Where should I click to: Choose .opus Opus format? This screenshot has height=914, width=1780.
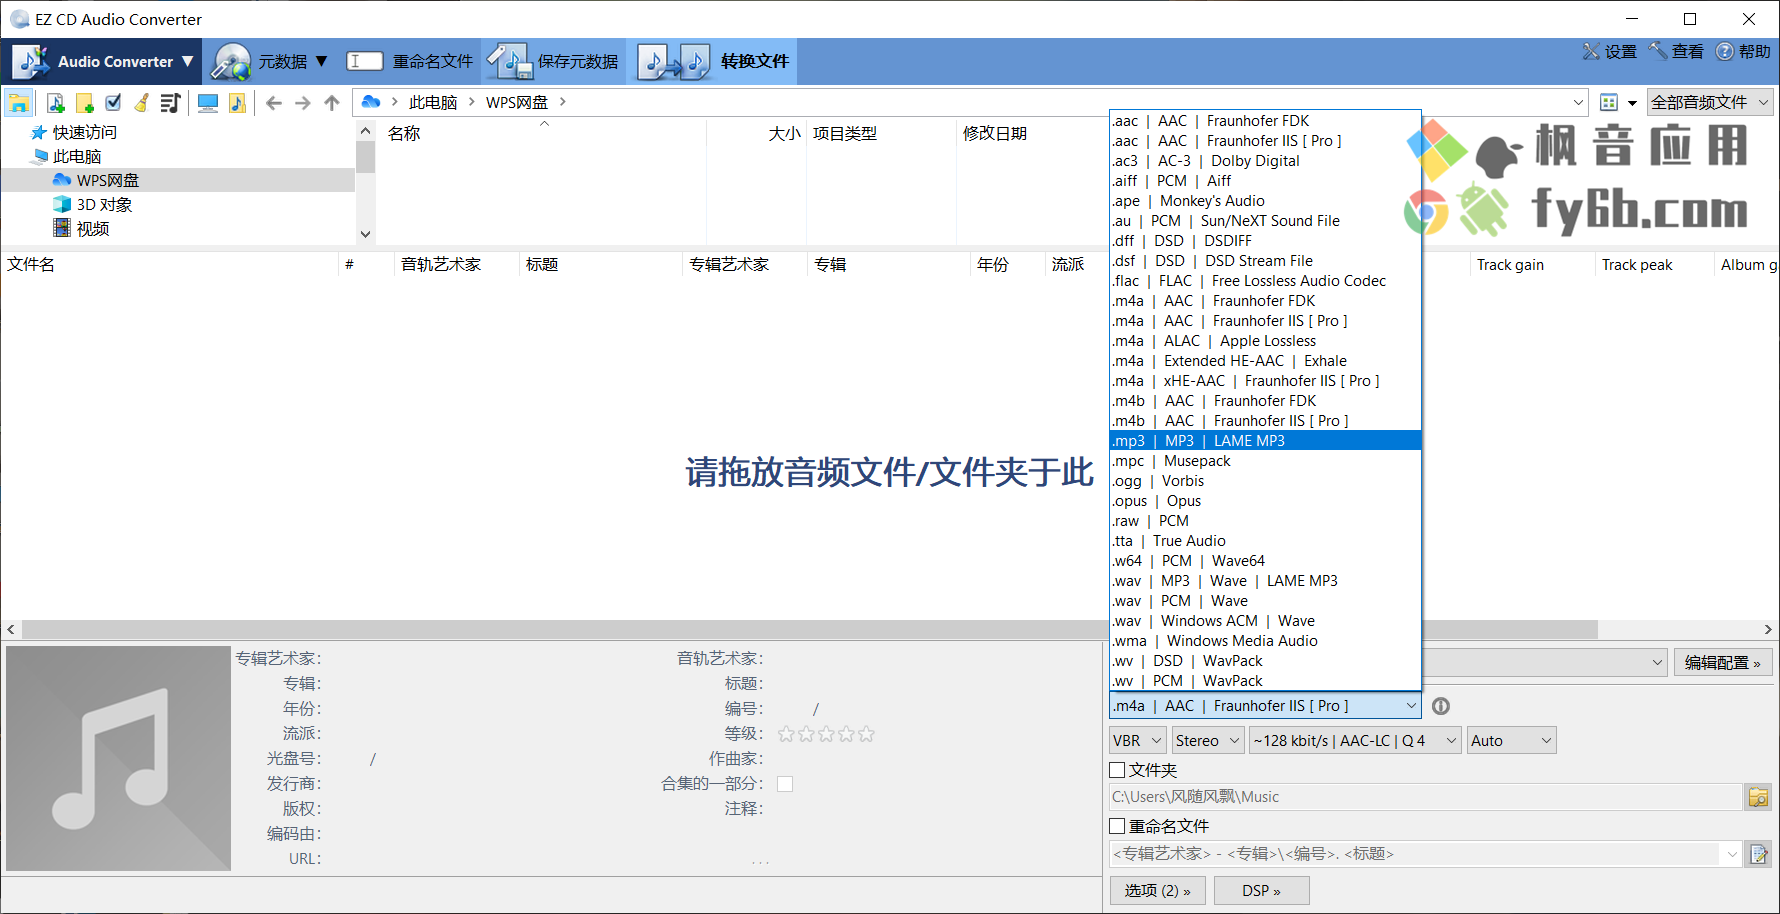[1265, 501]
